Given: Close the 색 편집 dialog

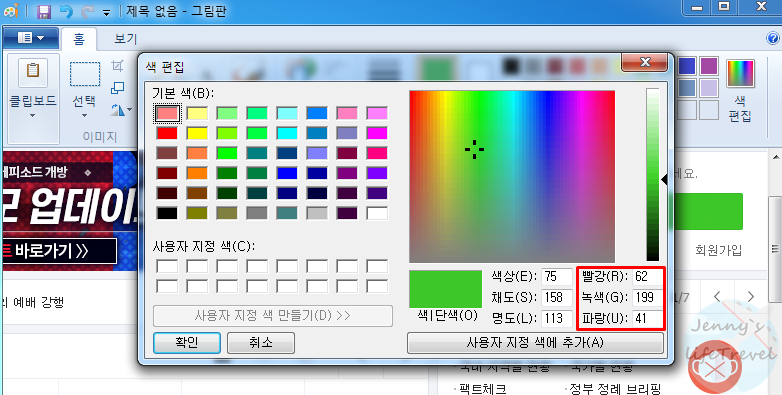Looking at the screenshot, I should point(645,62).
